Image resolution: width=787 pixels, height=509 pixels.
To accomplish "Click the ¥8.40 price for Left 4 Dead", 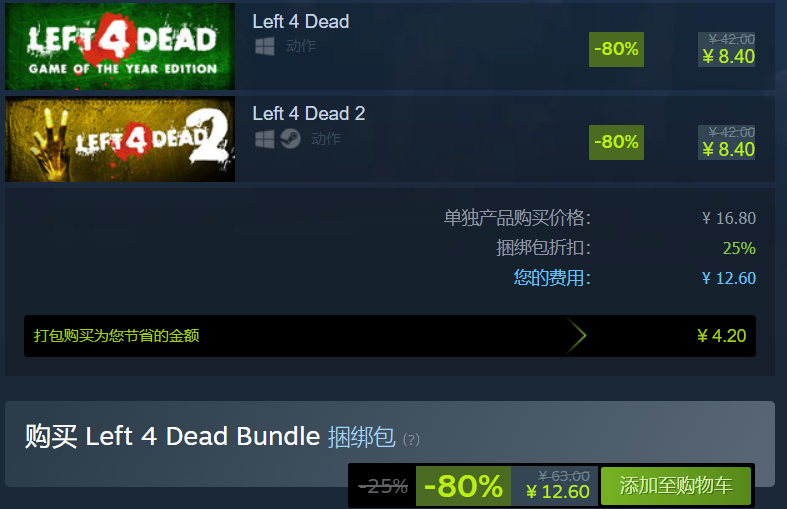I will coord(728,57).
